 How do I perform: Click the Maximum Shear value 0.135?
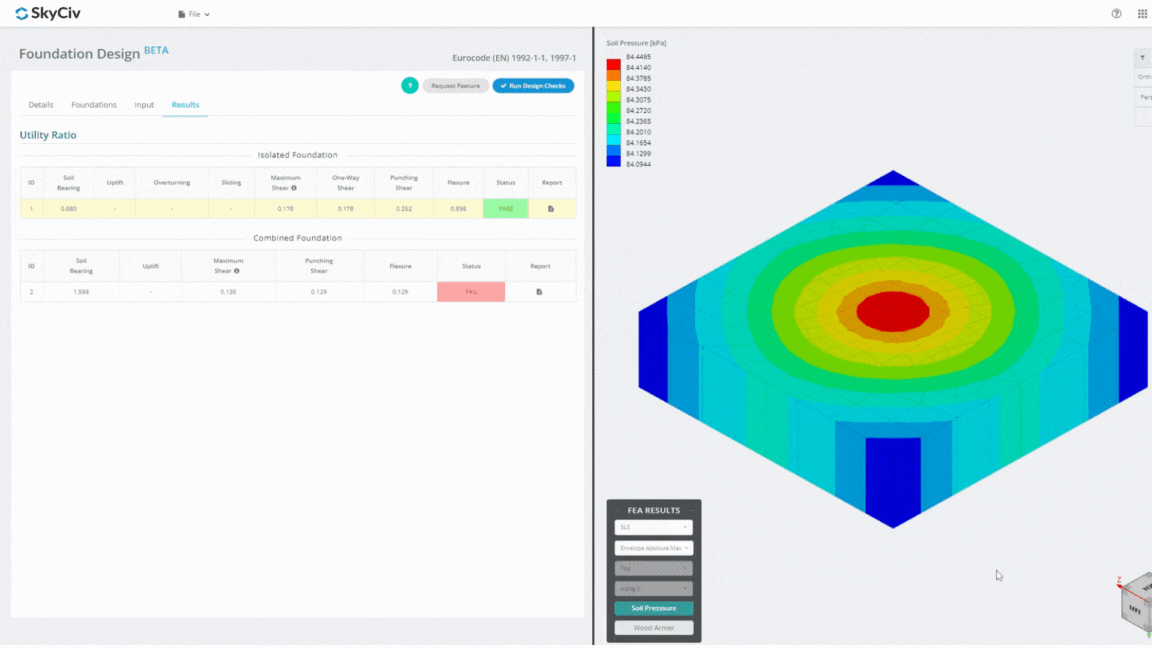coord(228,292)
